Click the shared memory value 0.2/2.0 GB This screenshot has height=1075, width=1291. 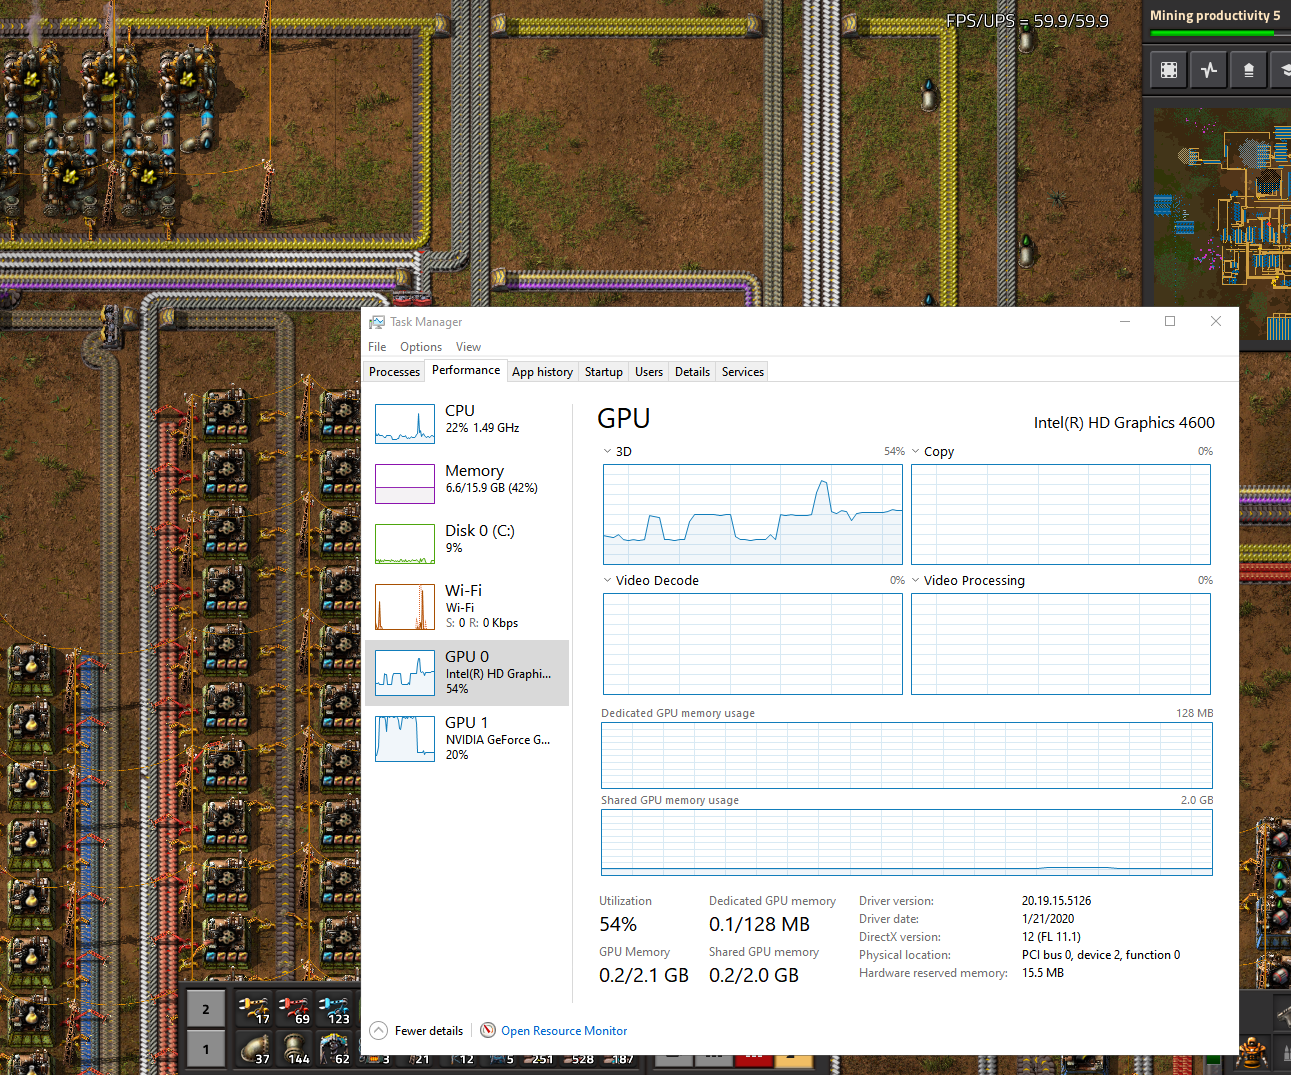coord(754,975)
